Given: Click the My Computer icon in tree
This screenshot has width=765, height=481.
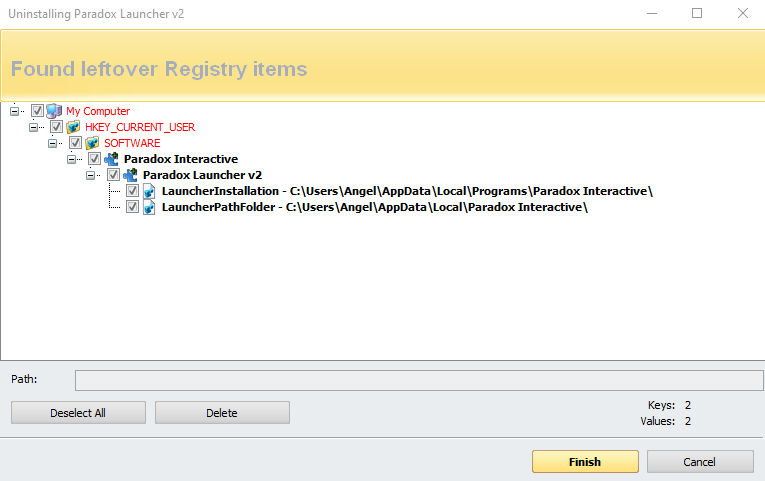Looking at the screenshot, I should [54, 111].
